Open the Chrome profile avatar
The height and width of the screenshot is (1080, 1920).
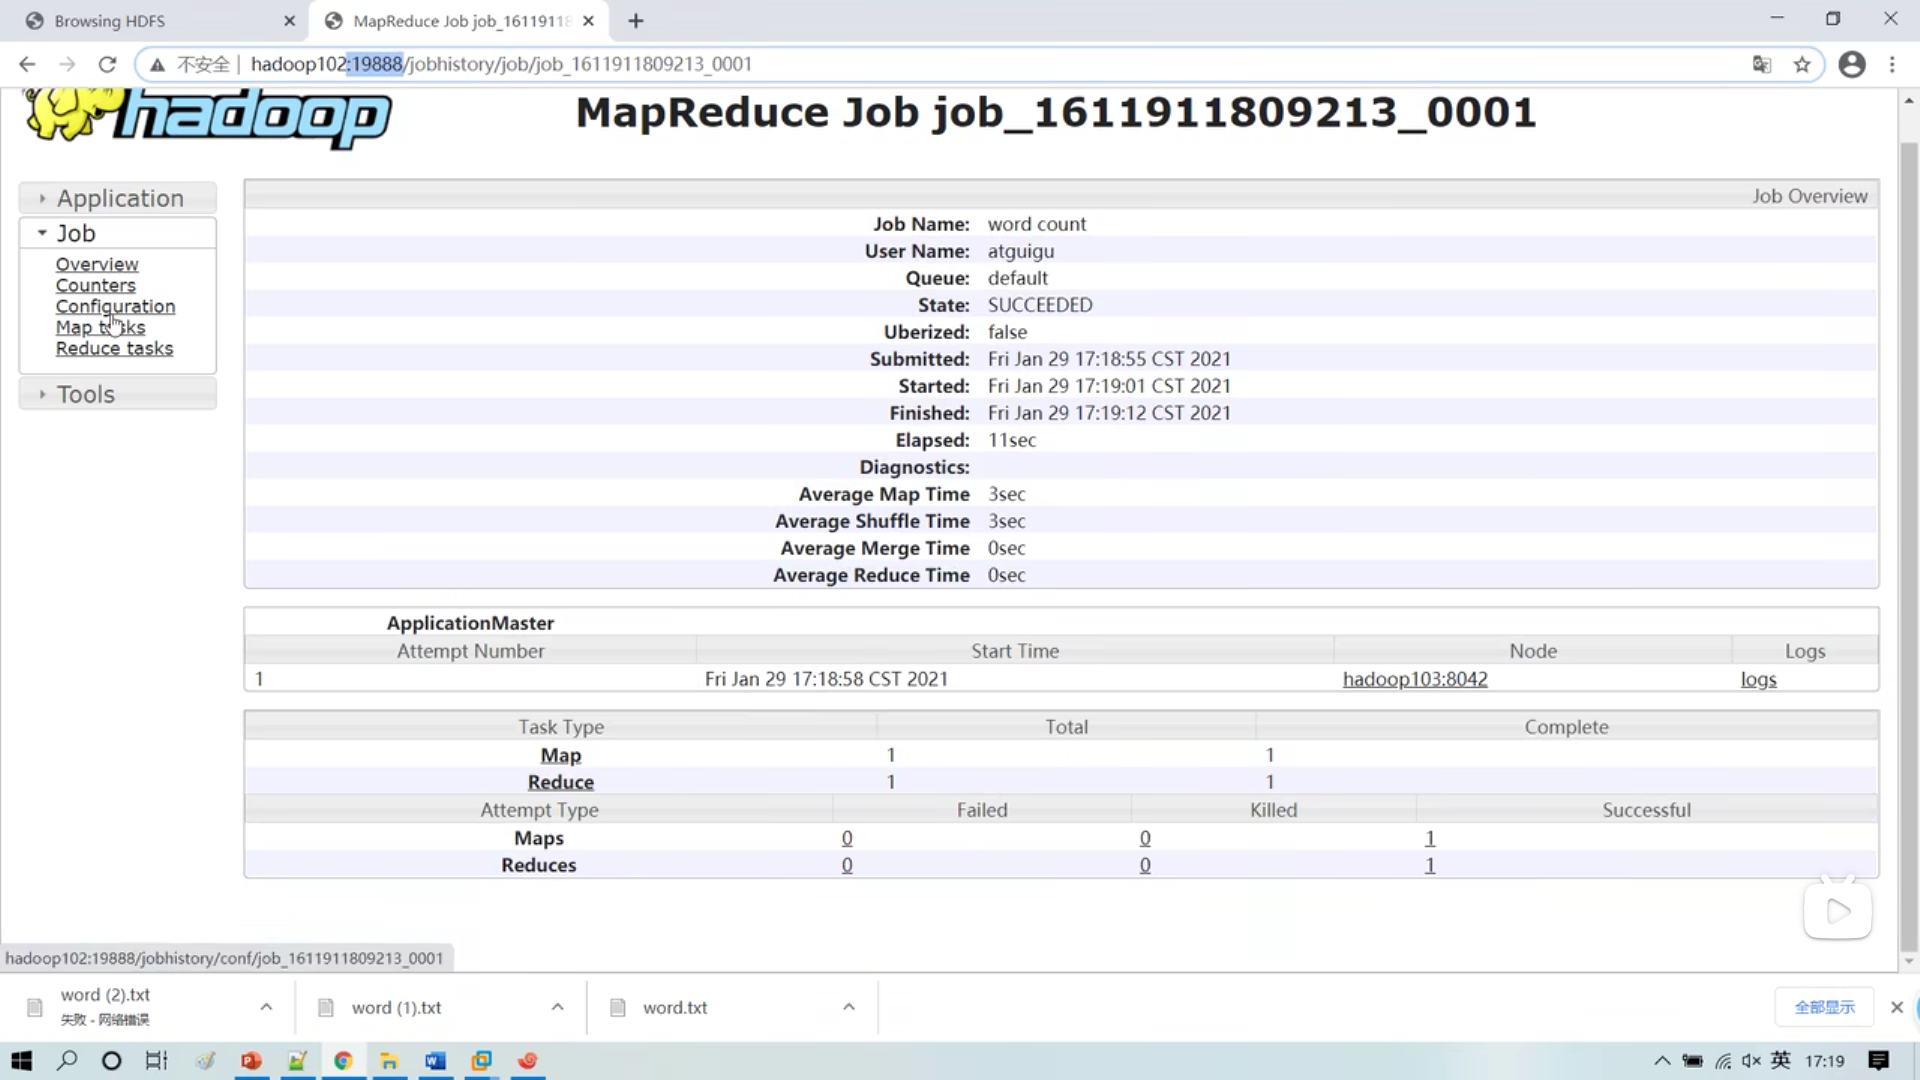point(1852,64)
